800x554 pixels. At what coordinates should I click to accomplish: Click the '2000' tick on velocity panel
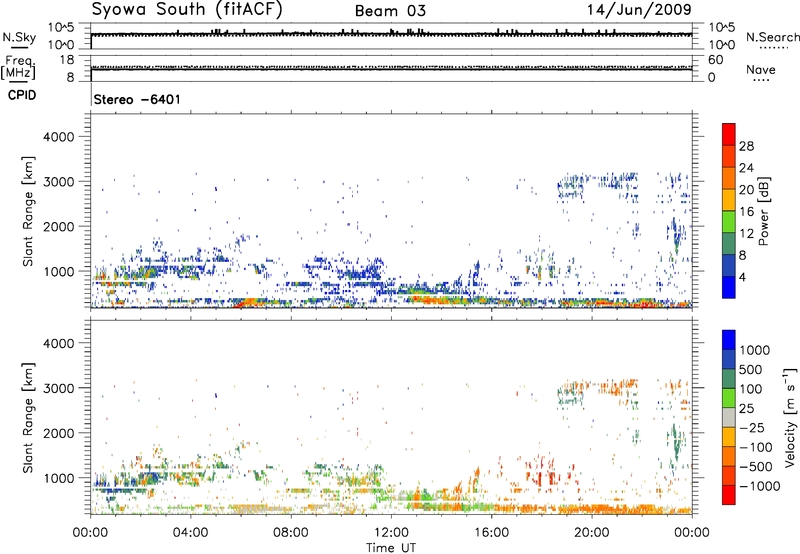[x=58, y=433]
